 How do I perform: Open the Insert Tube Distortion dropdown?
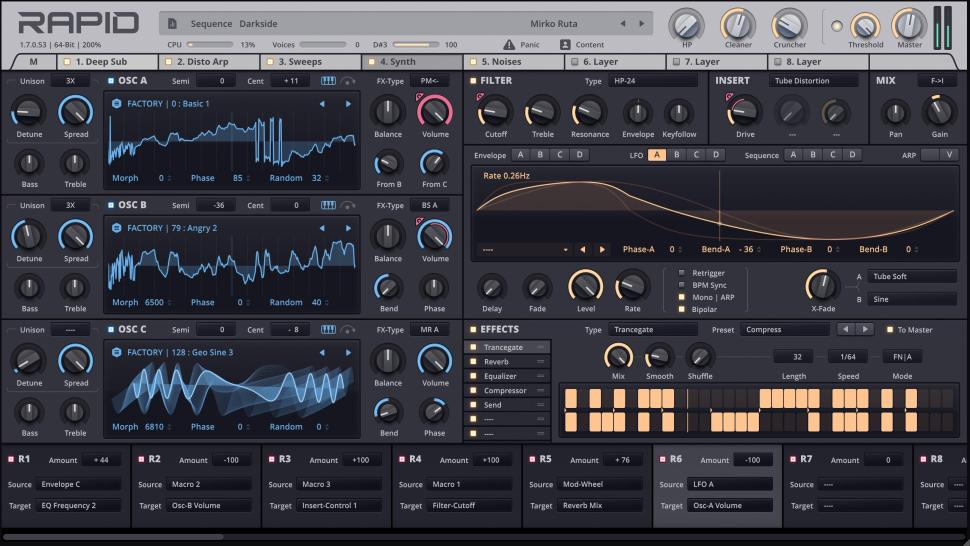[x=813, y=80]
